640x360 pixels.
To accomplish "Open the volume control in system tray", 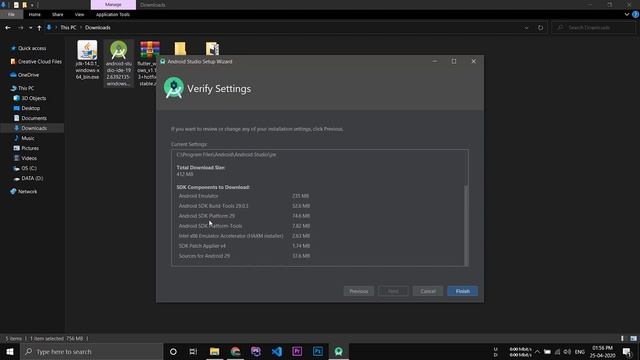I will pos(567,351).
